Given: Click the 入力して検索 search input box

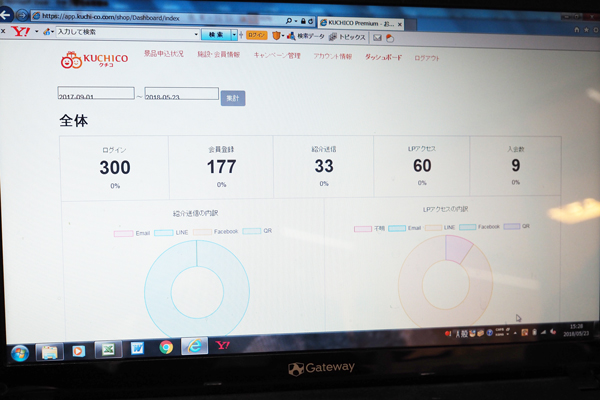Looking at the screenshot, I should click(x=125, y=33).
